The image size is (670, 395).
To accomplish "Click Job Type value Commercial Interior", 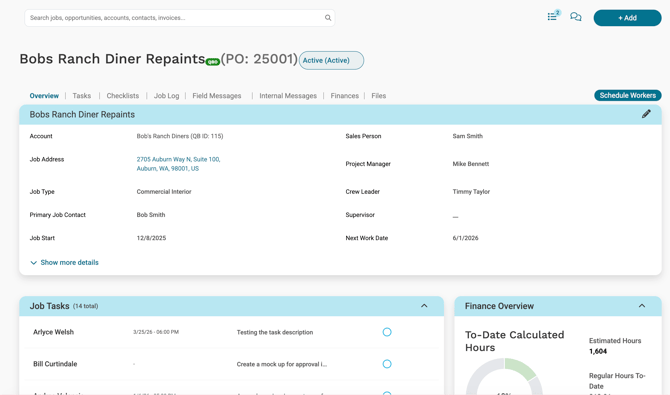I will (164, 192).
